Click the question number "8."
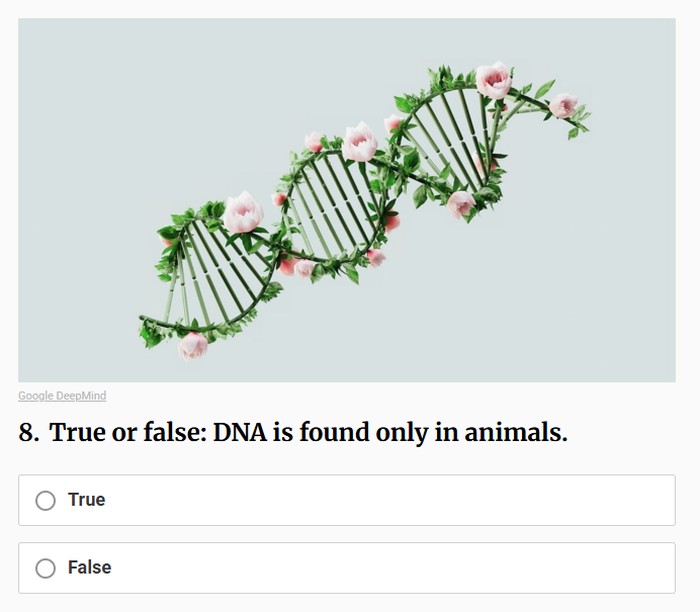This screenshot has width=700, height=612. click(x=29, y=433)
